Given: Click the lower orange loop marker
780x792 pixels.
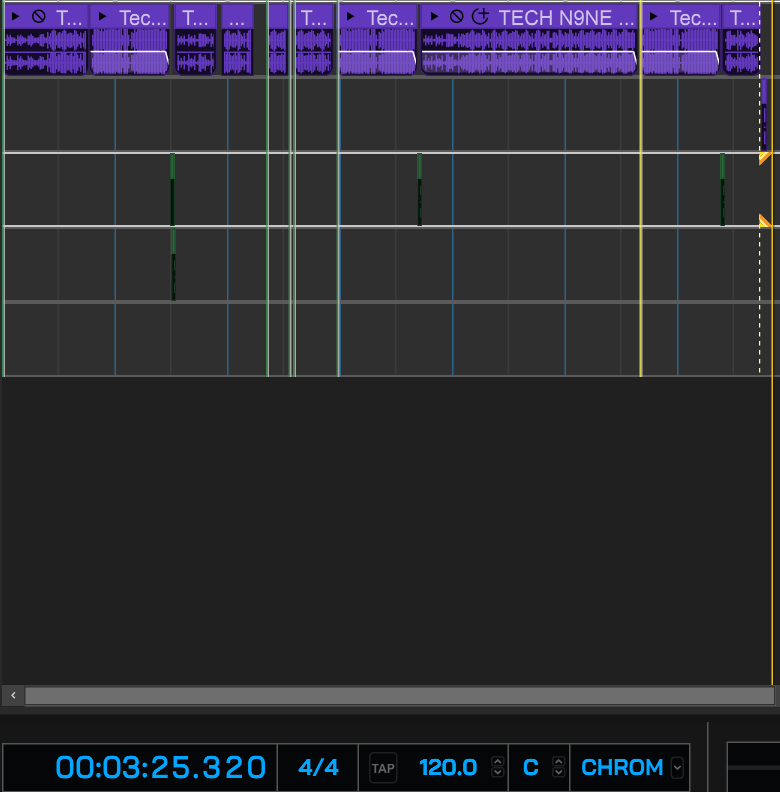Looking at the screenshot, I should click(x=765, y=221).
